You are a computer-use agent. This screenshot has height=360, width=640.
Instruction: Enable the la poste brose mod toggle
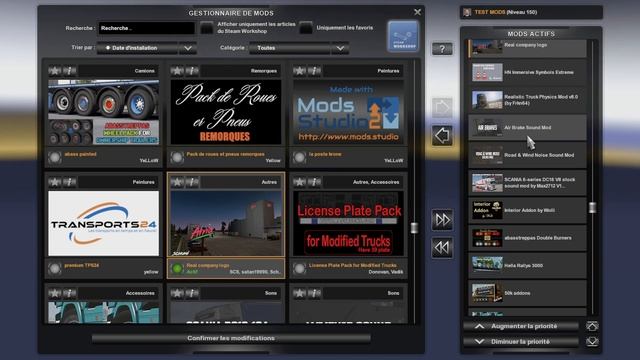(300, 158)
